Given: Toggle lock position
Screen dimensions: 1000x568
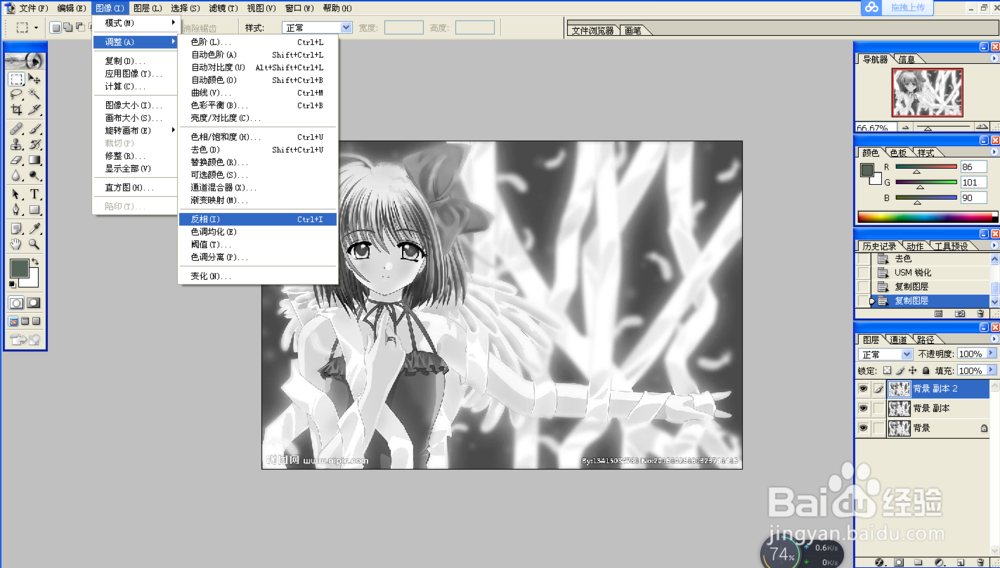Looking at the screenshot, I should [913, 370].
